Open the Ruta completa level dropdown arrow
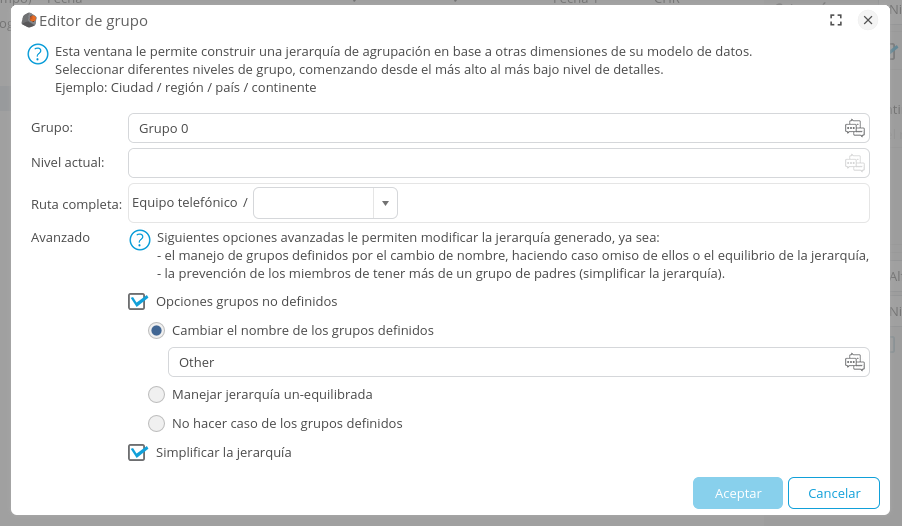The image size is (902, 526). pyautogui.click(x=386, y=203)
